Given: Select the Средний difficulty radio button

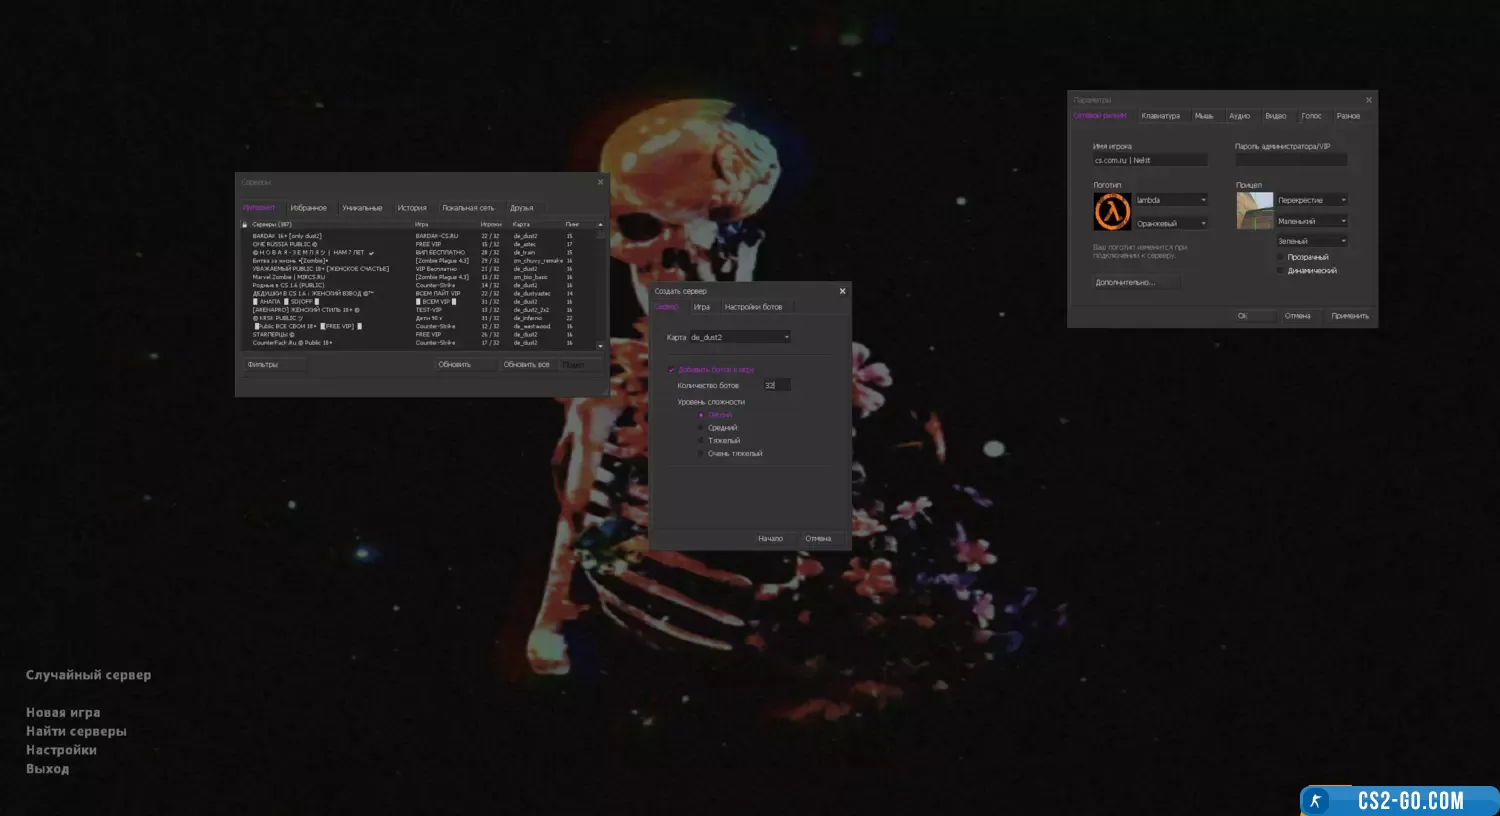Looking at the screenshot, I should click(701, 428).
